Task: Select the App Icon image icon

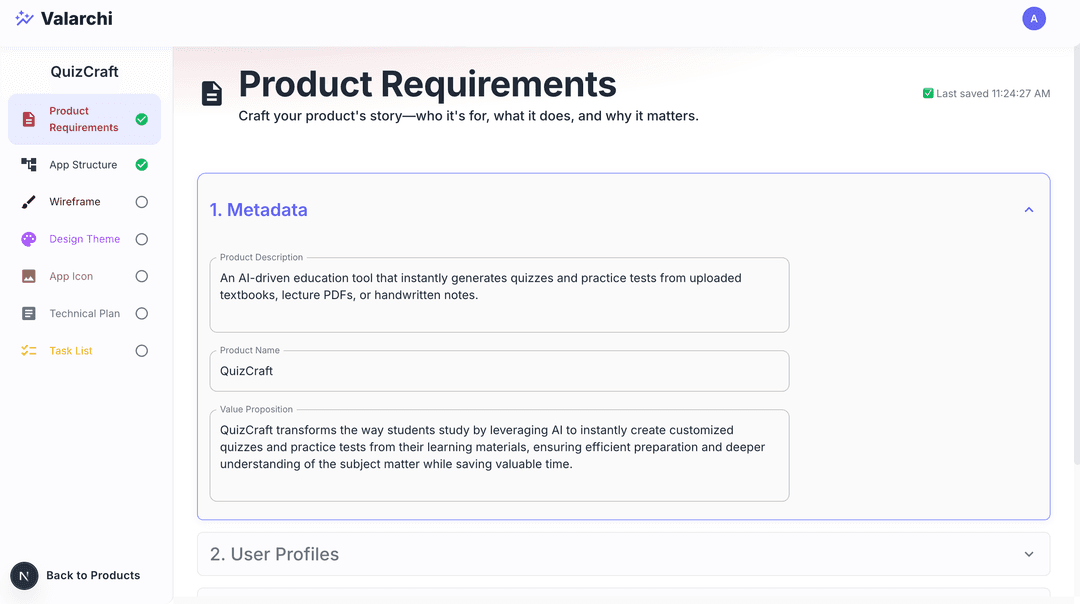Action: coord(29,276)
